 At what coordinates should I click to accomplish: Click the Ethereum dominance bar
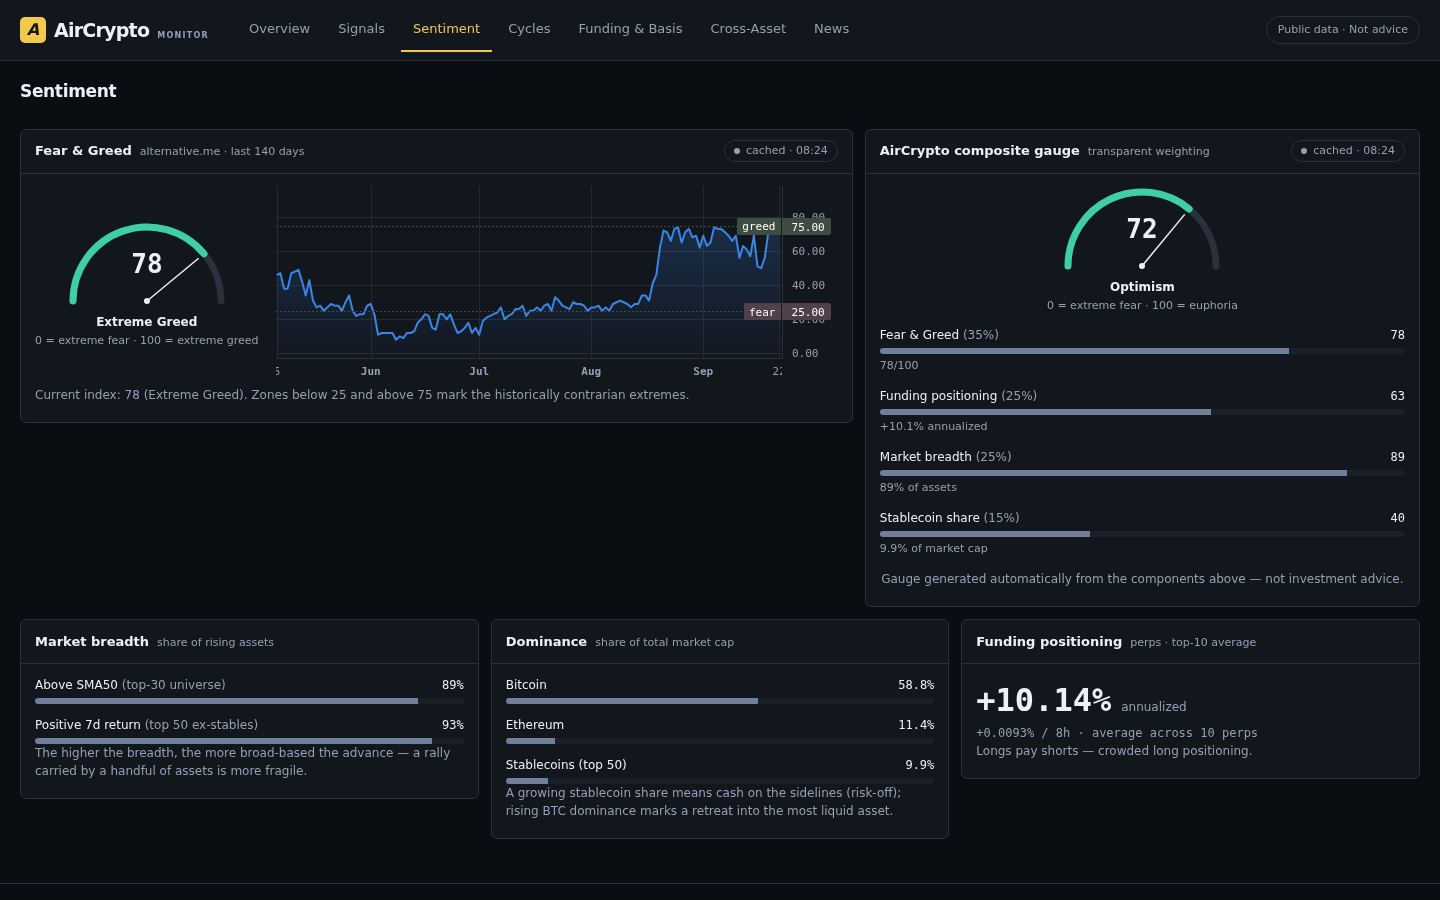[x=720, y=741]
